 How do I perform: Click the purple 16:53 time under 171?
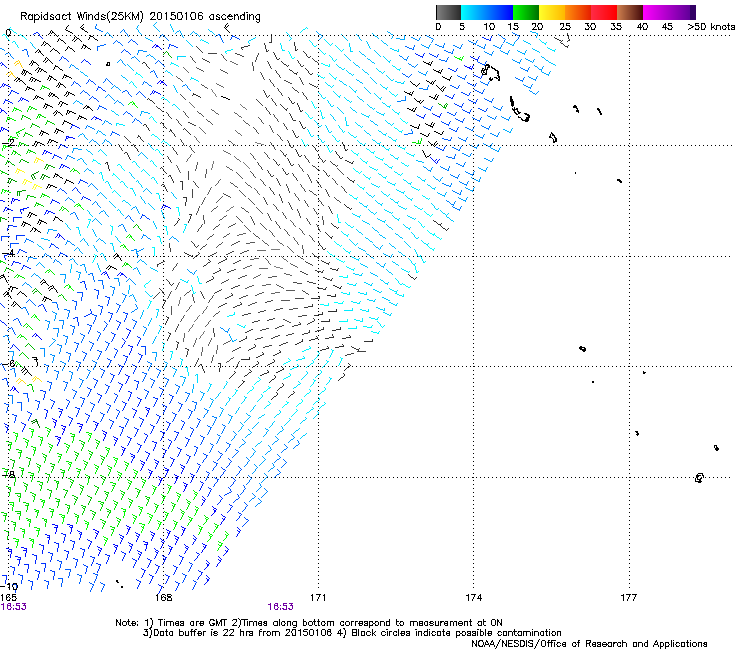[x=280, y=607]
